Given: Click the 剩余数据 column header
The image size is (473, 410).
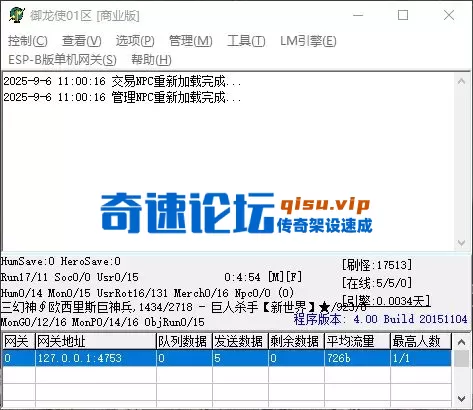Looking at the screenshot, I should coord(297,341).
